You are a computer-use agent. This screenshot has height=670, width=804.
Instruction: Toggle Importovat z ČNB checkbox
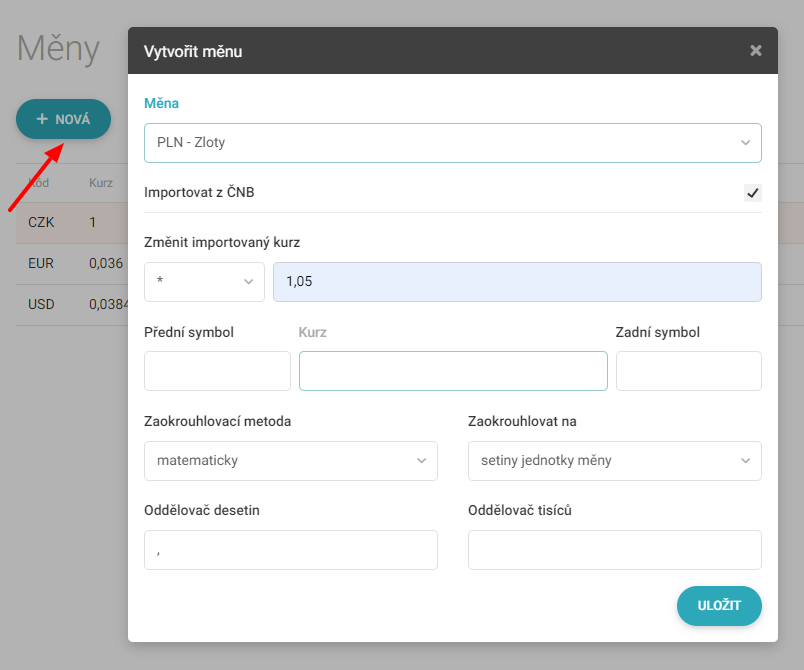pyautogui.click(x=752, y=193)
